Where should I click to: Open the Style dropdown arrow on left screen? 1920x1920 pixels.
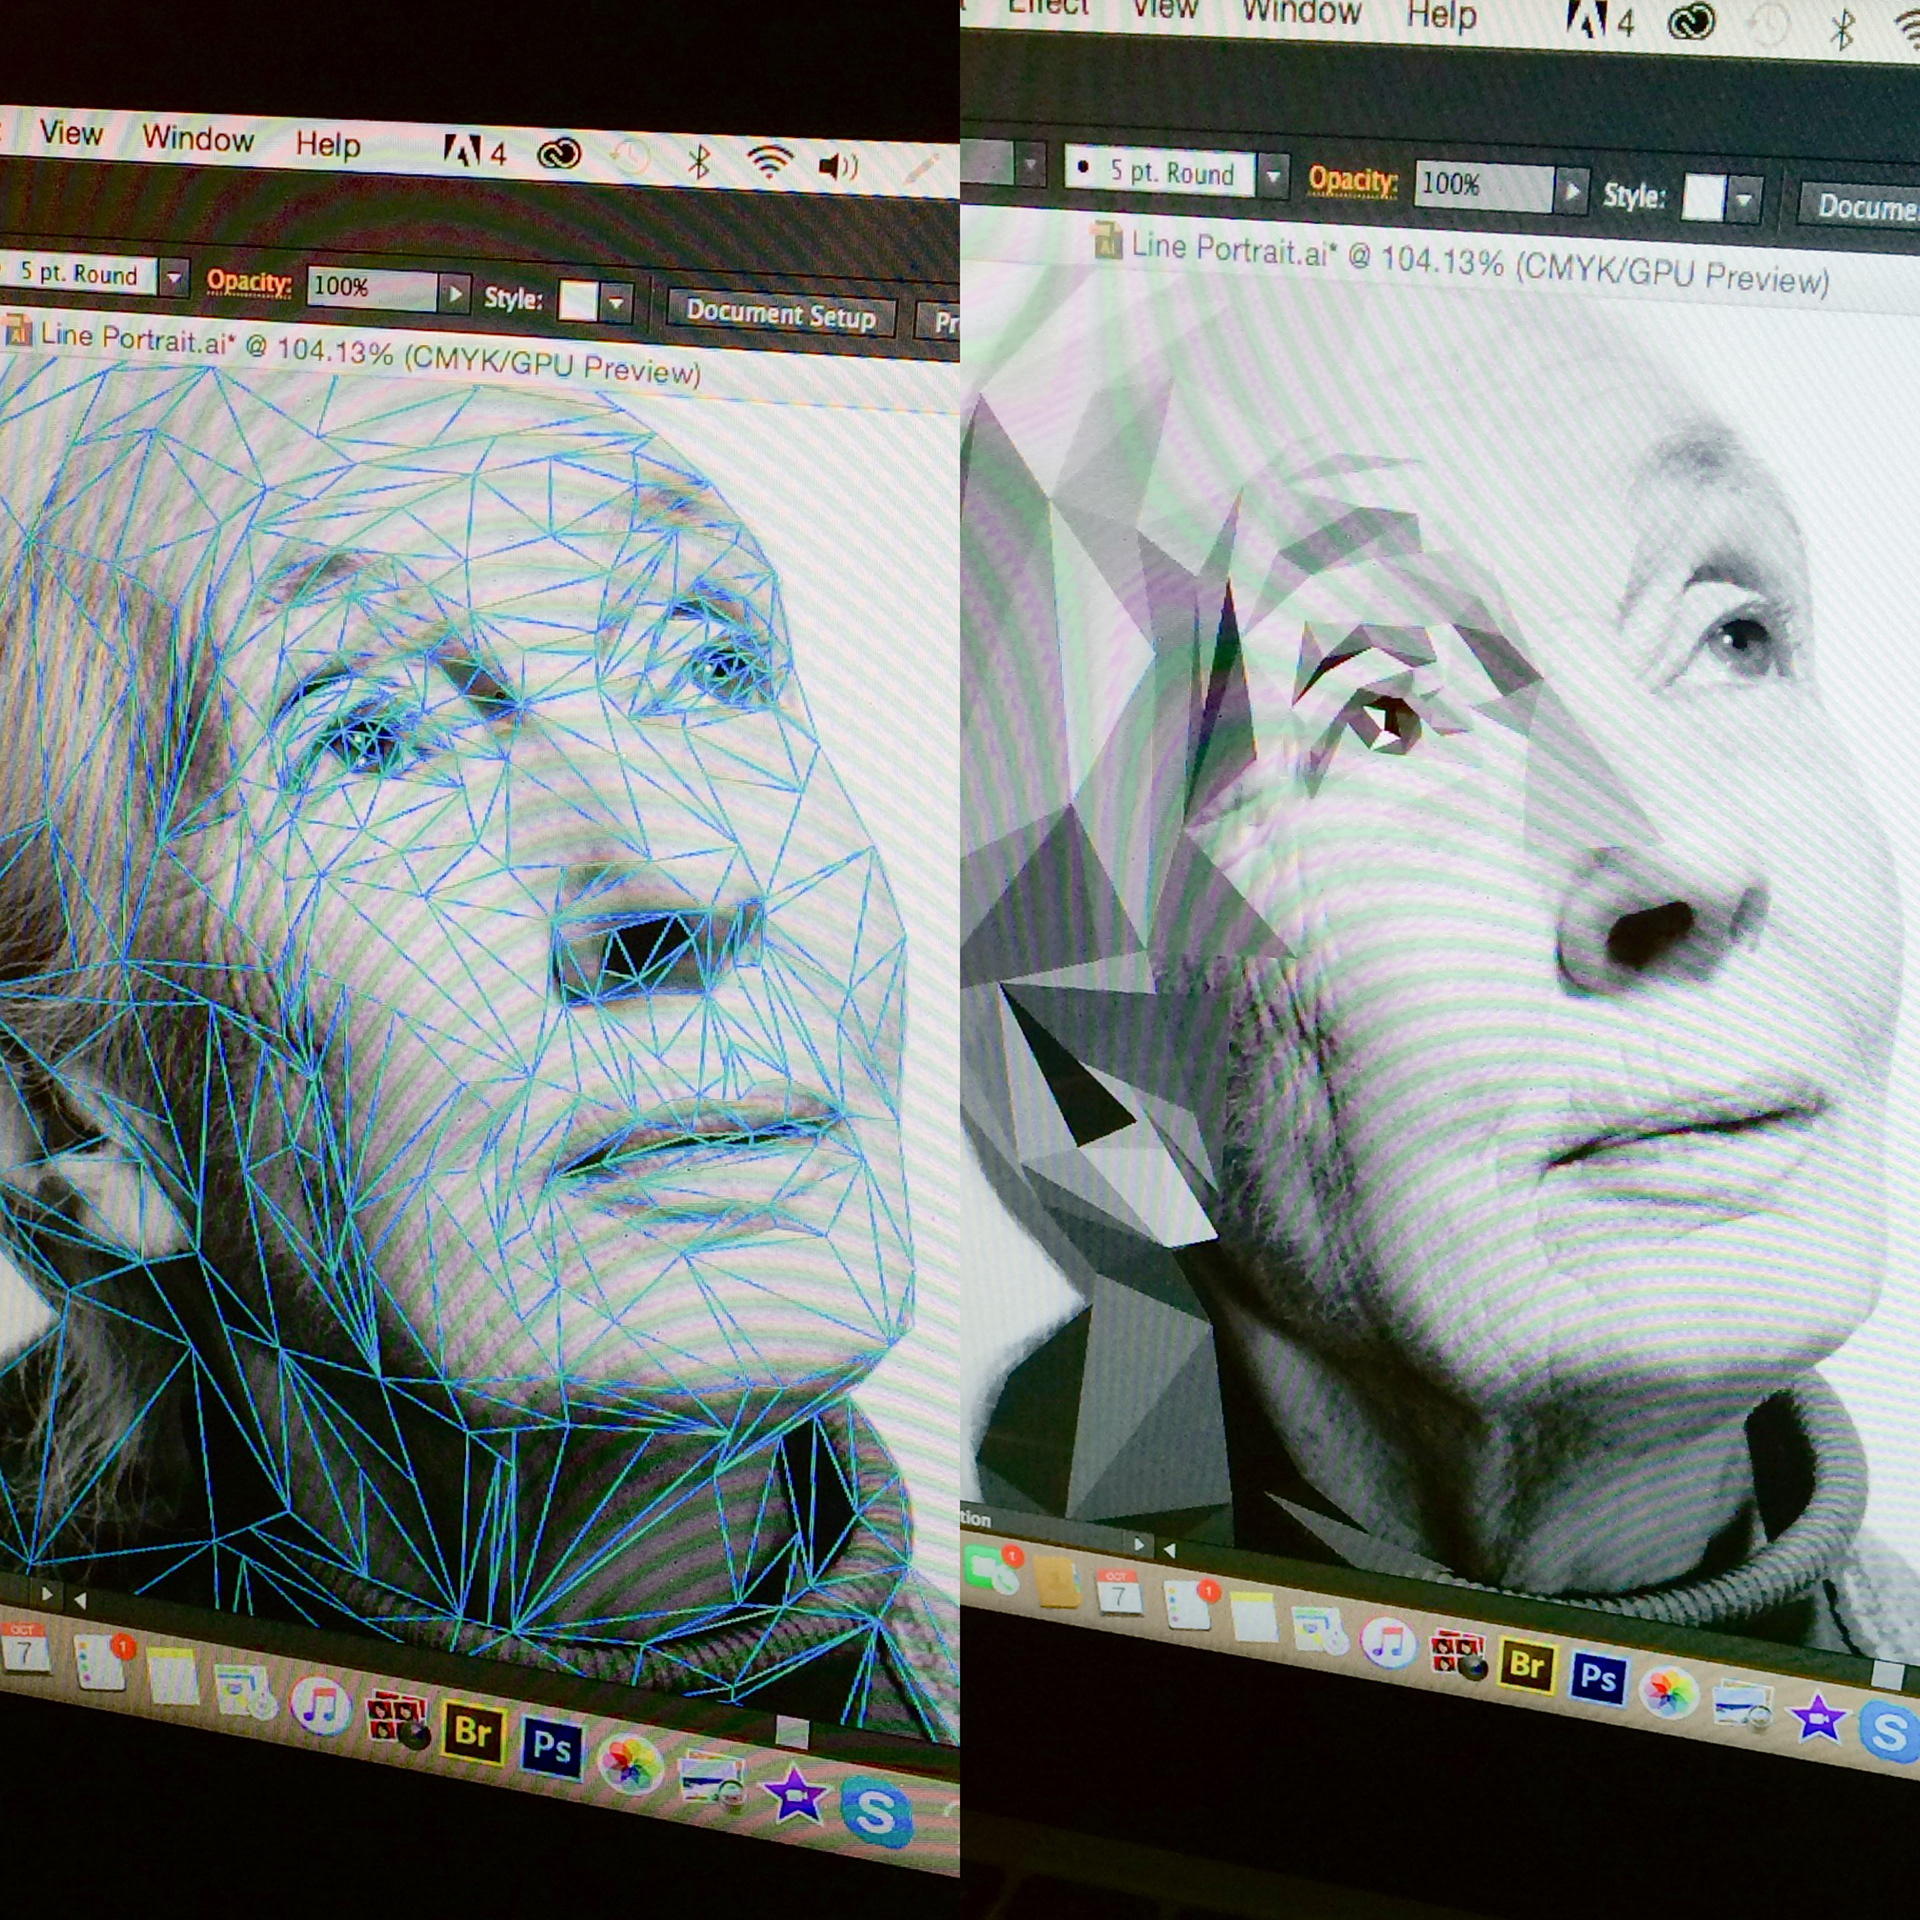click(x=617, y=301)
